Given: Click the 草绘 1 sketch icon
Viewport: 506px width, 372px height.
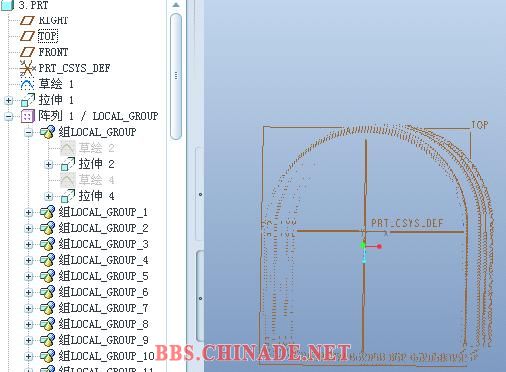Looking at the screenshot, I should point(27,84).
